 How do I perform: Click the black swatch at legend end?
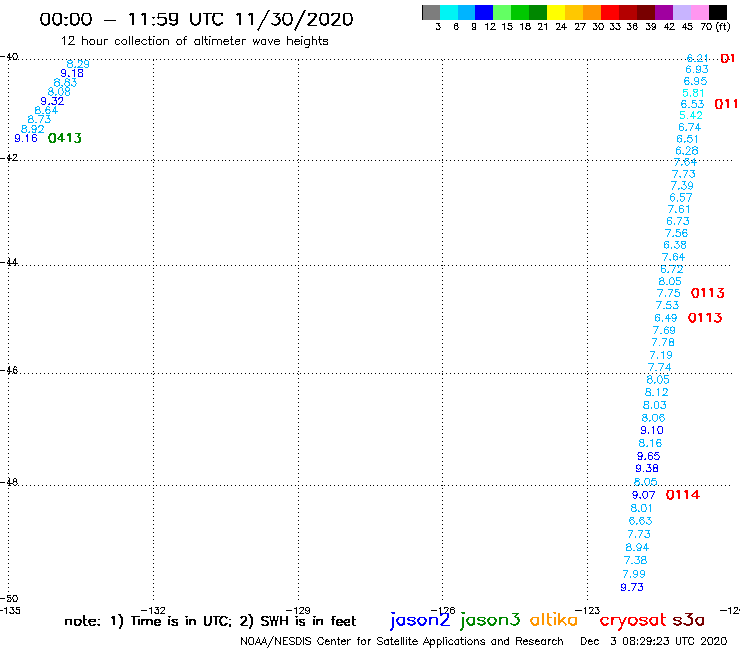(718, 12)
